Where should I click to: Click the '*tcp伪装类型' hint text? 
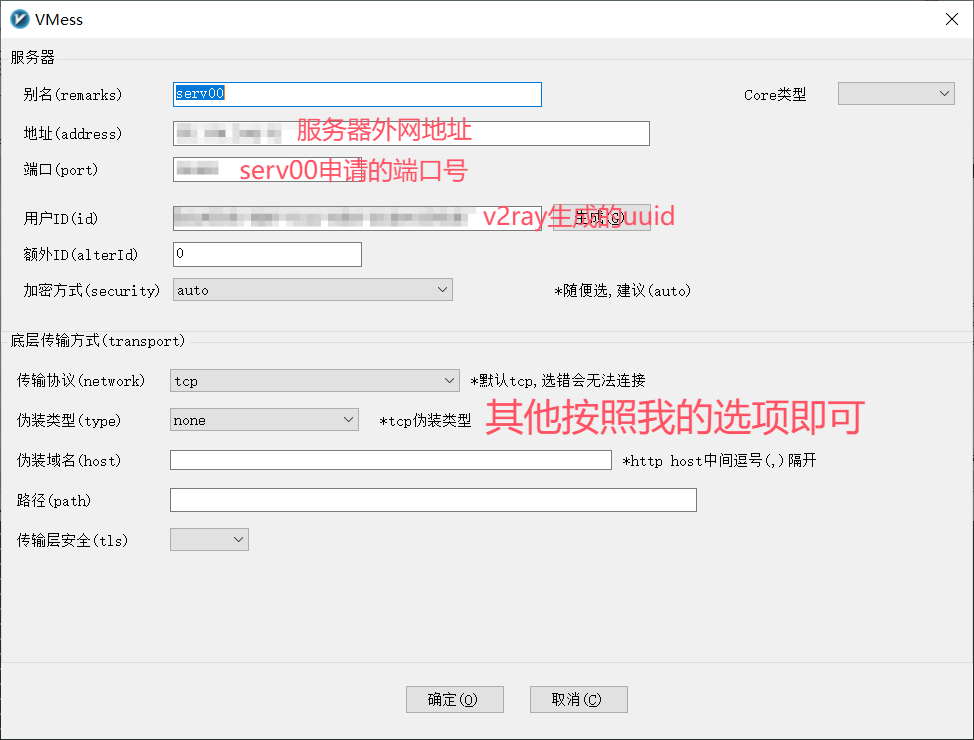tap(426, 421)
